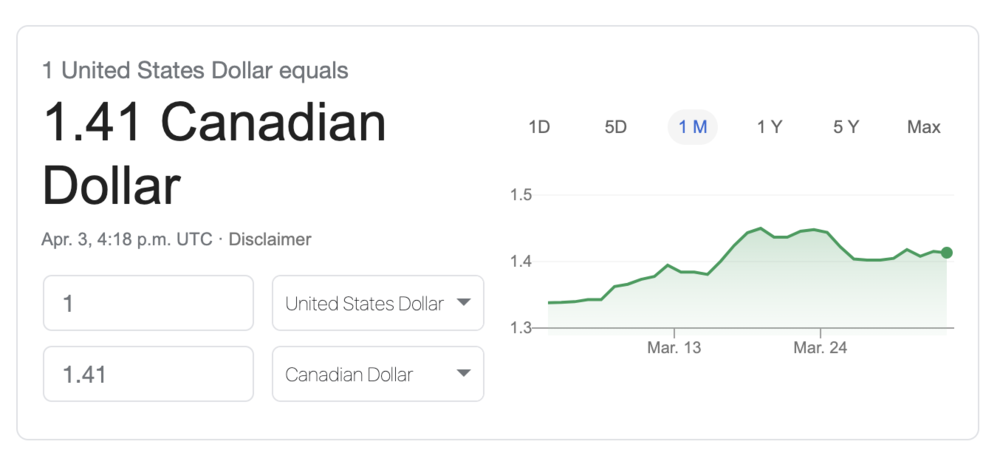The height and width of the screenshot is (464, 1000).
Task: Select the Max time range
Action: (923, 127)
